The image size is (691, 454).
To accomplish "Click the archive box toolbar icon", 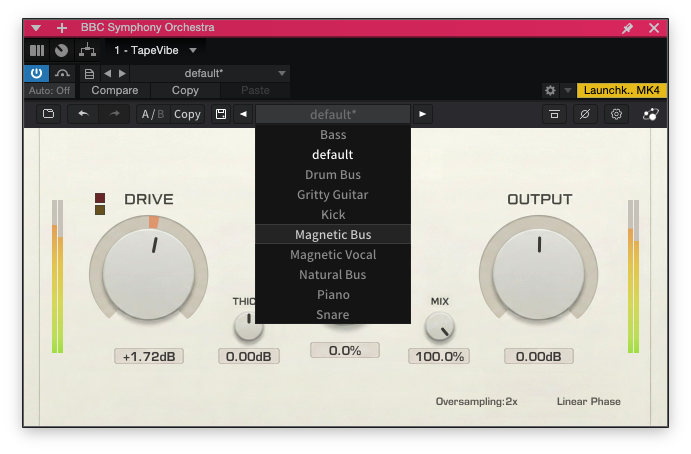I will (x=554, y=114).
